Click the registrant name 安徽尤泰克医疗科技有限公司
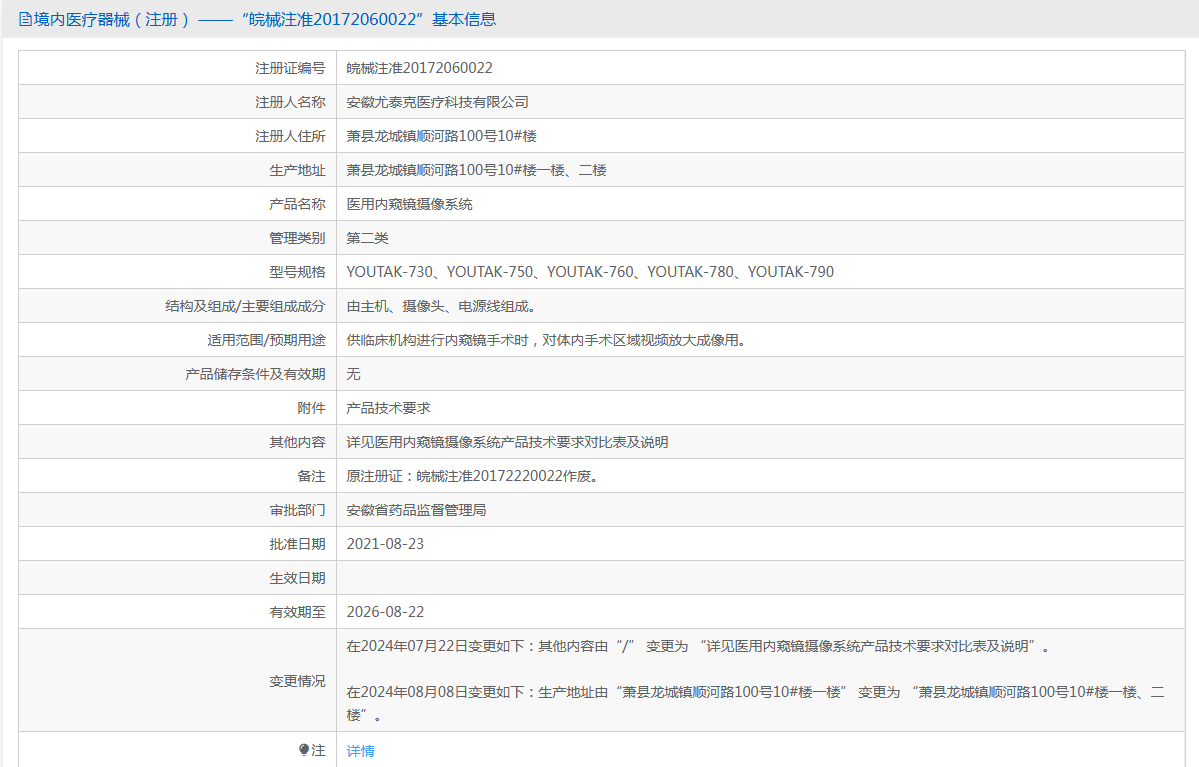The width and height of the screenshot is (1199, 767). click(x=437, y=102)
